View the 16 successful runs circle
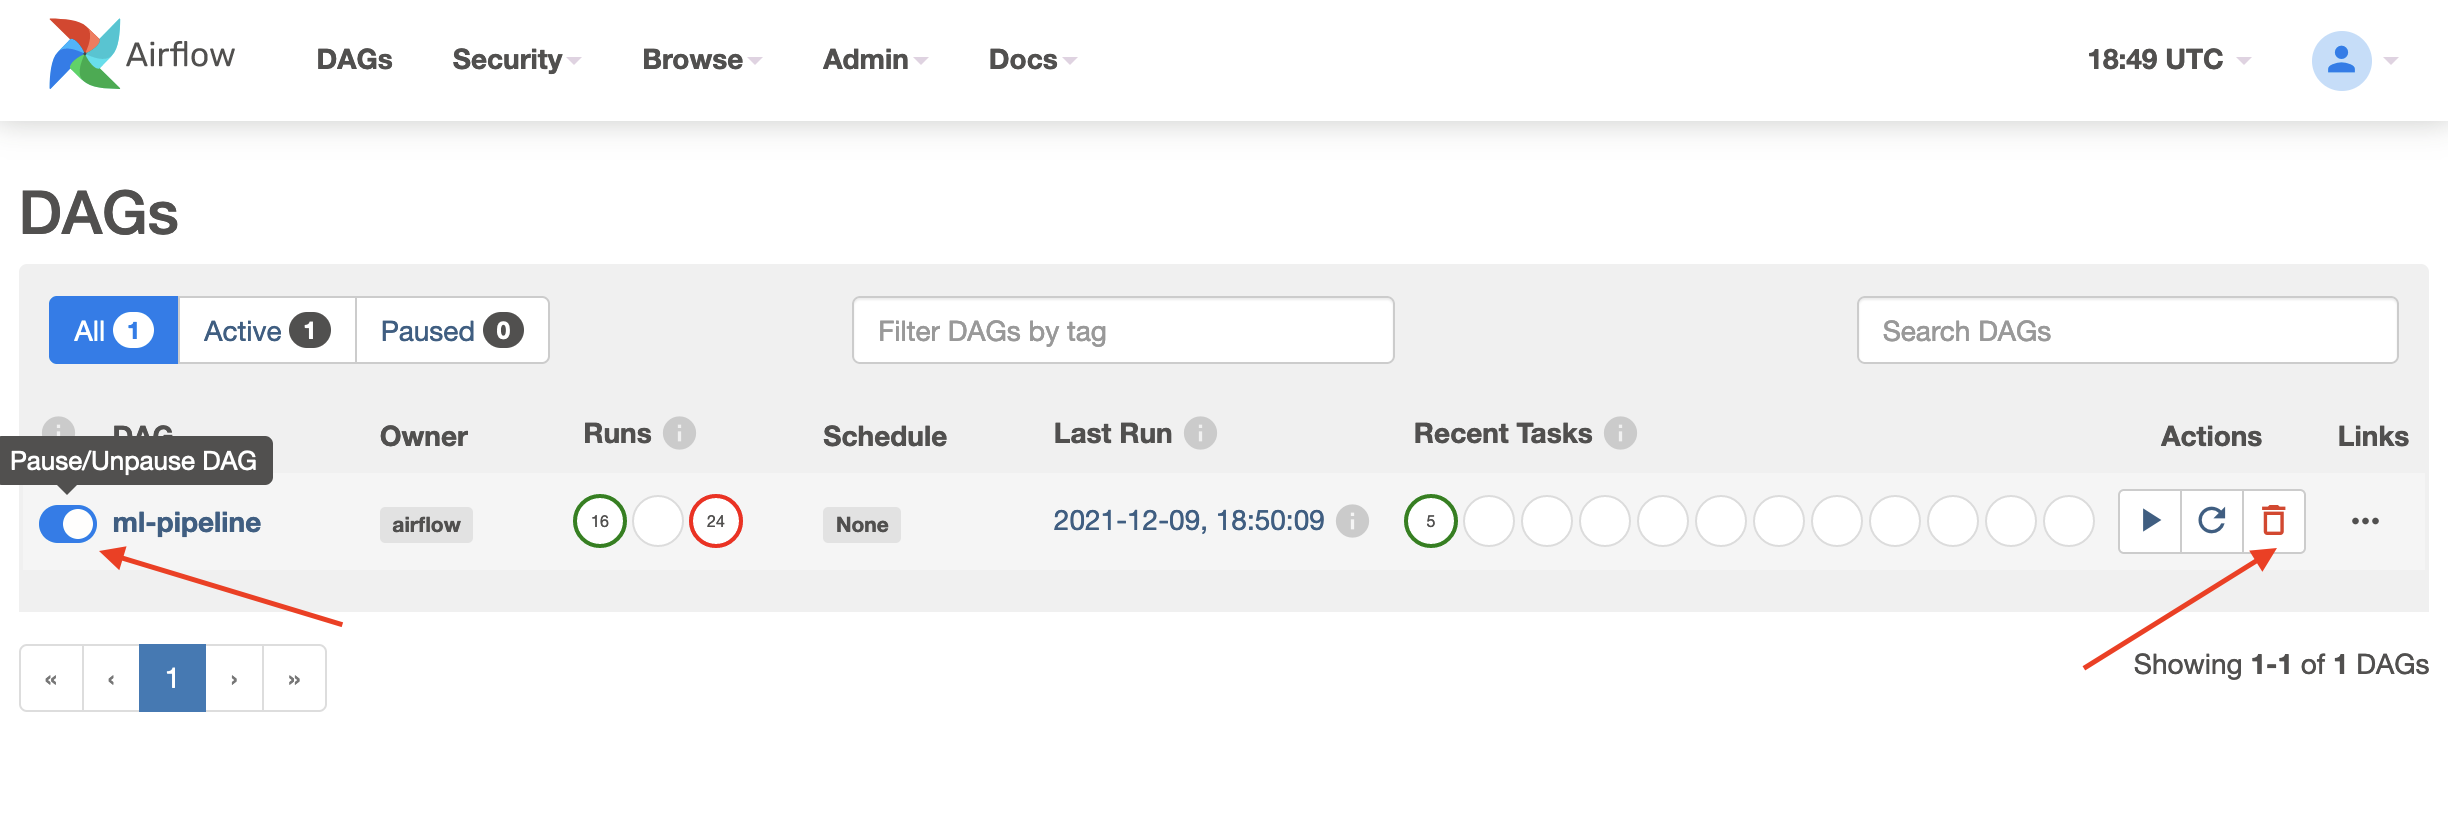The width and height of the screenshot is (2448, 828). click(x=600, y=521)
